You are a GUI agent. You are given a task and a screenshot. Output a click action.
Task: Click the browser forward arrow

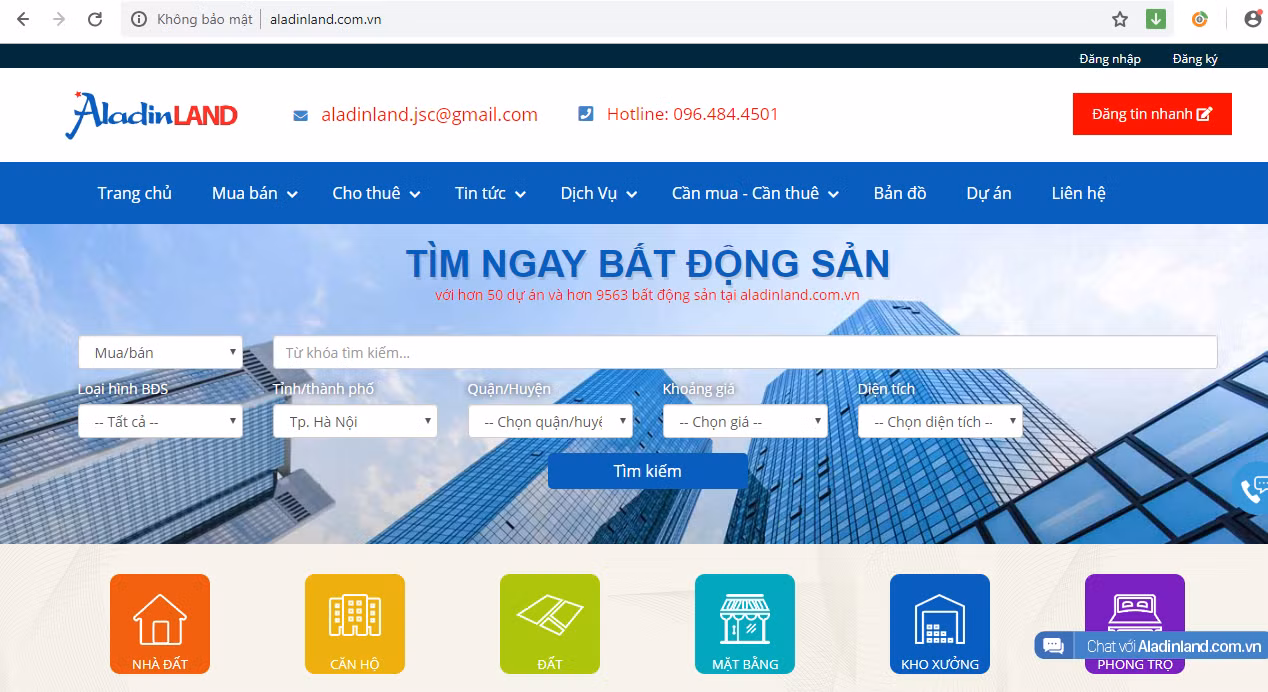(x=59, y=19)
